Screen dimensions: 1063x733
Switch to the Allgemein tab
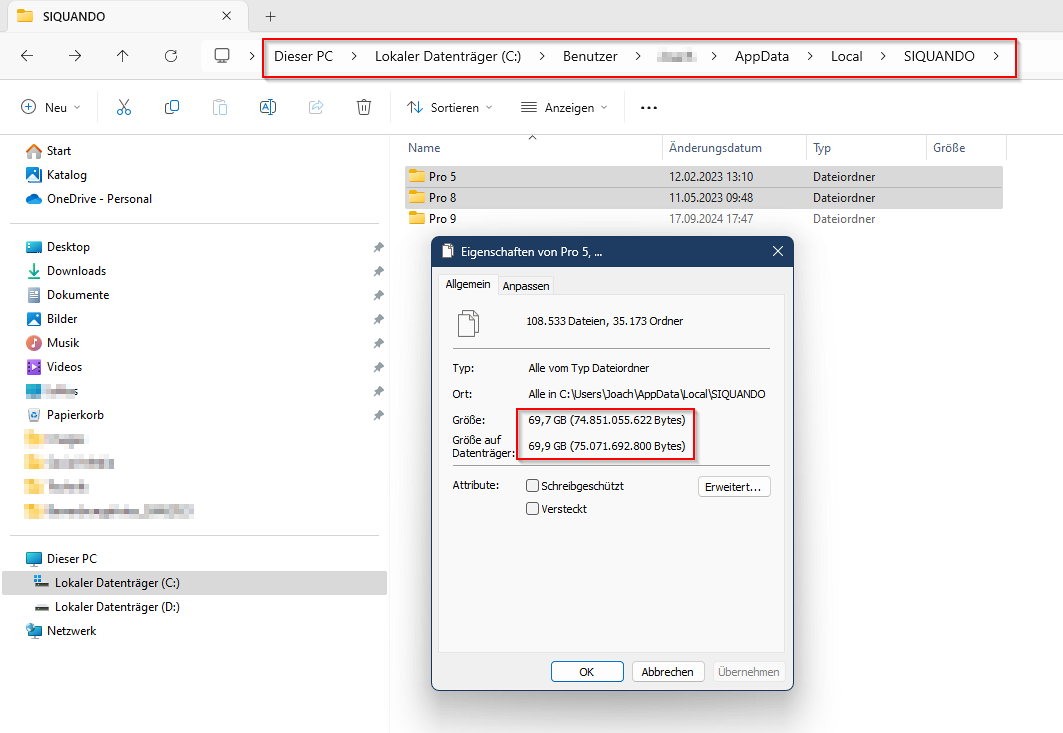click(468, 284)
